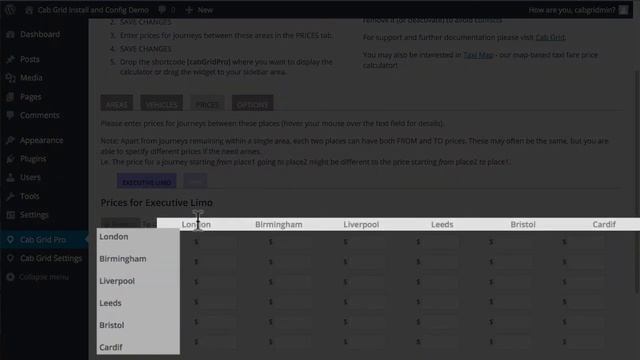The width and height of the screenshot is (640, 360).
Task: Click the 'Prices for Executive Limo' heading
Action: point(156,202)
